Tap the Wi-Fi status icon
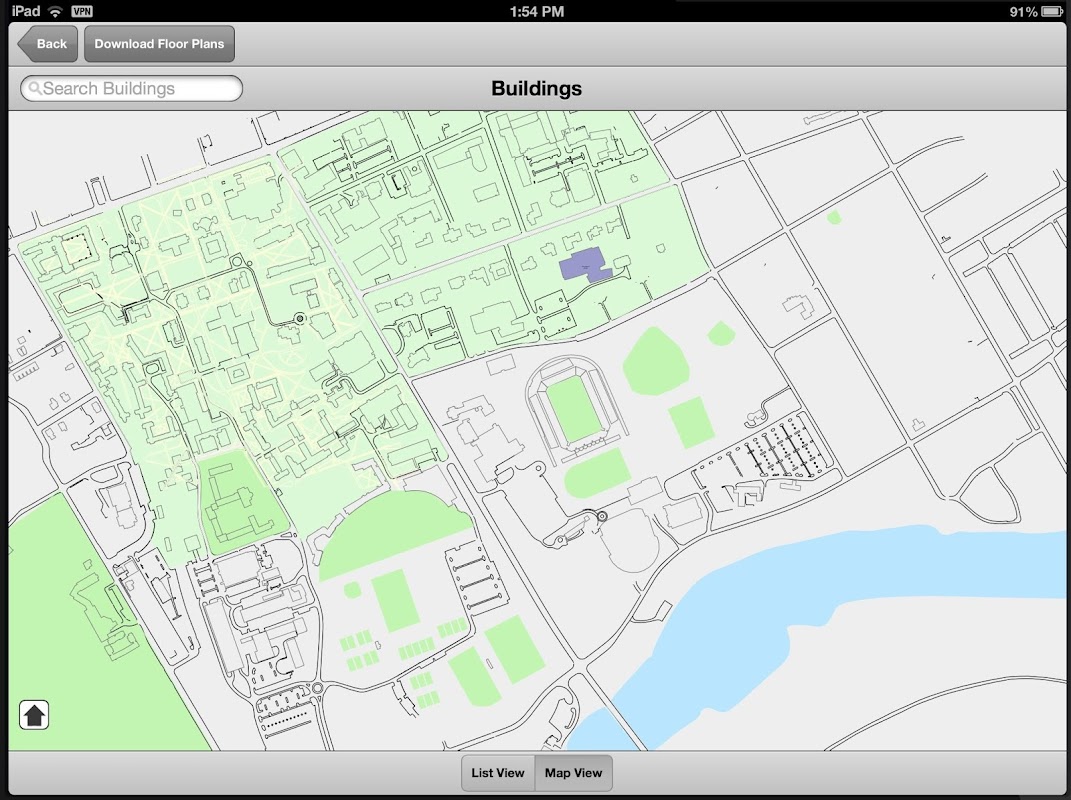 [55, 11]
